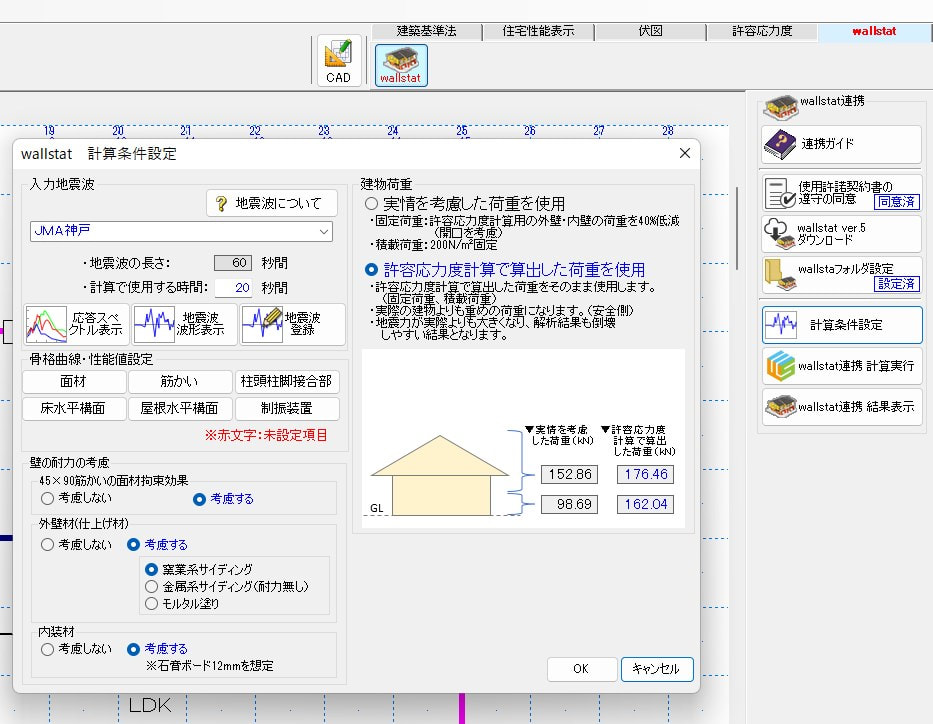This screenshot has width=933, height=724.
Task: Click load value 162.04
Action: pyautogui.click(x=646, y=504)
